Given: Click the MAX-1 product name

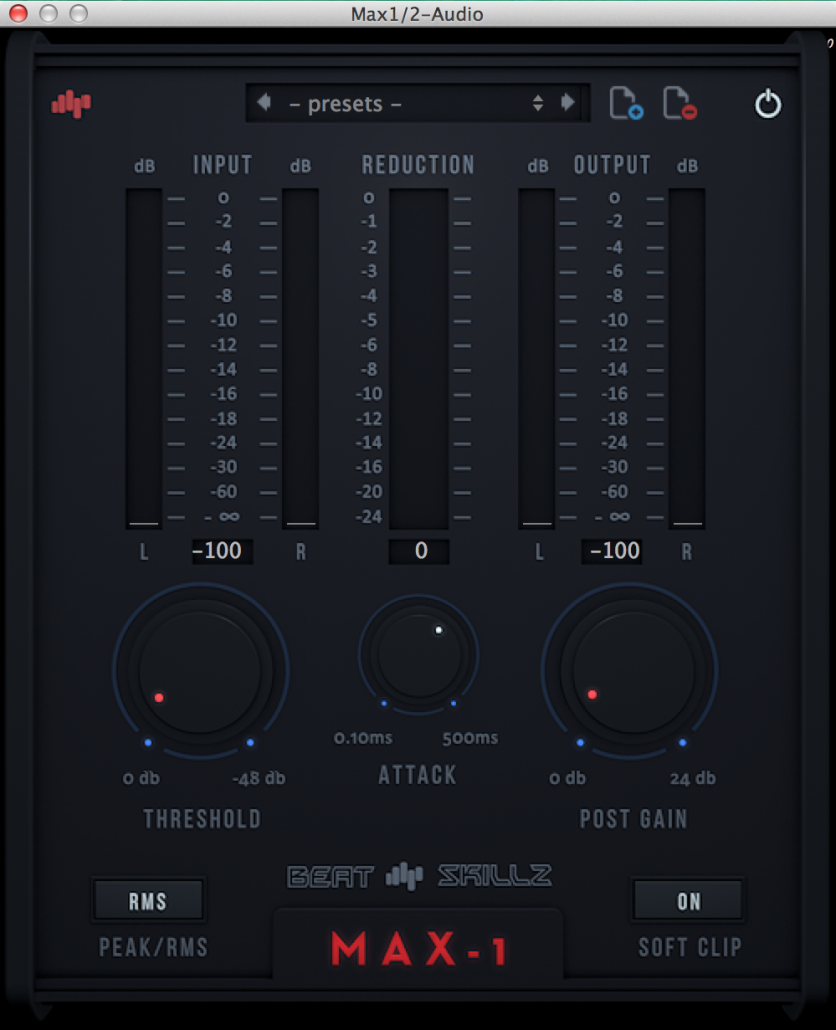Looking at the screenshot, I should pyautogui.click(x=419, y=949).
